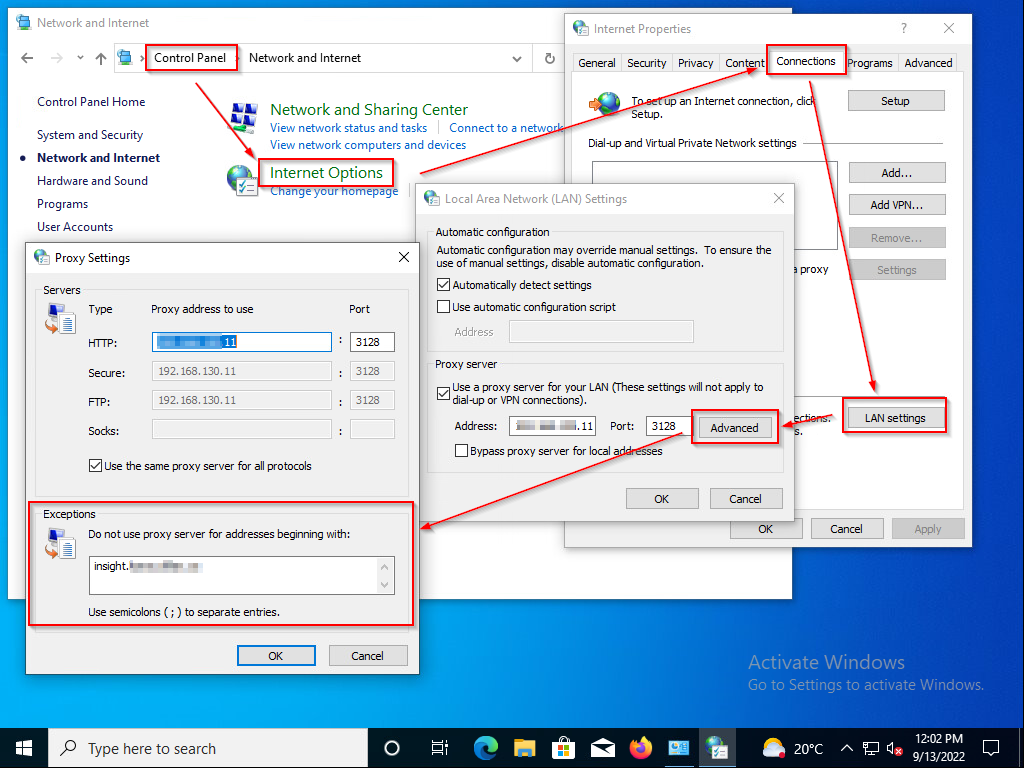The image size is (1024, 768).
Task: Open Microsoft Edge from the taskbar
Action: tap(485, 748)
